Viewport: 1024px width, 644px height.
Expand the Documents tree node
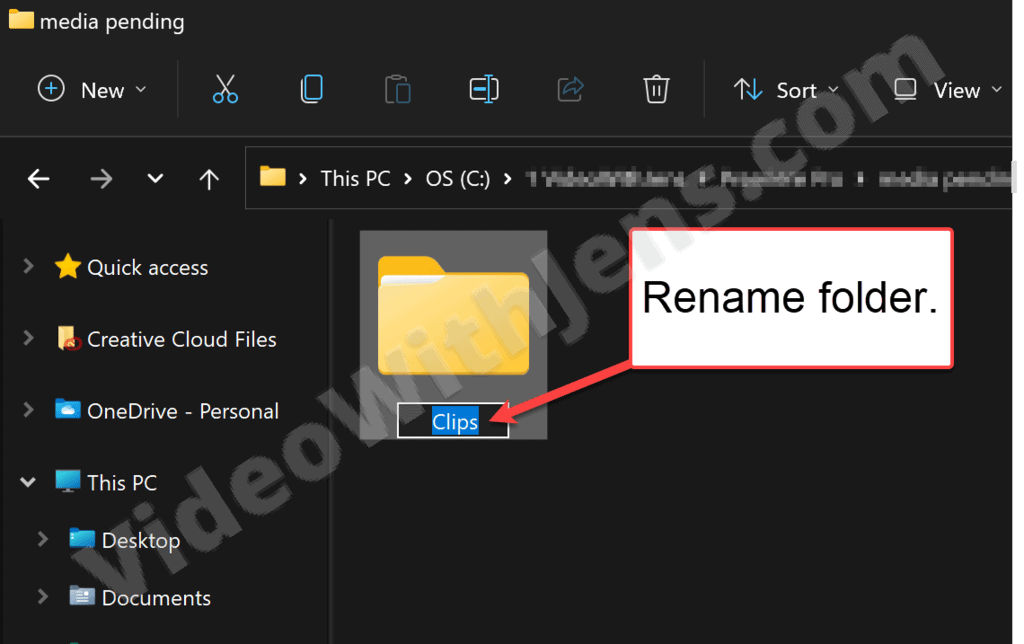[x=42, y=597]
